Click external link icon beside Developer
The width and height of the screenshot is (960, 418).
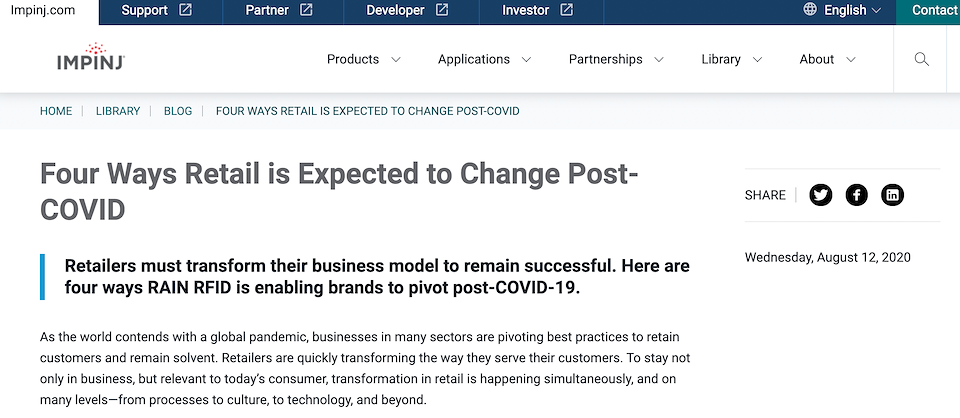point(442,10)
